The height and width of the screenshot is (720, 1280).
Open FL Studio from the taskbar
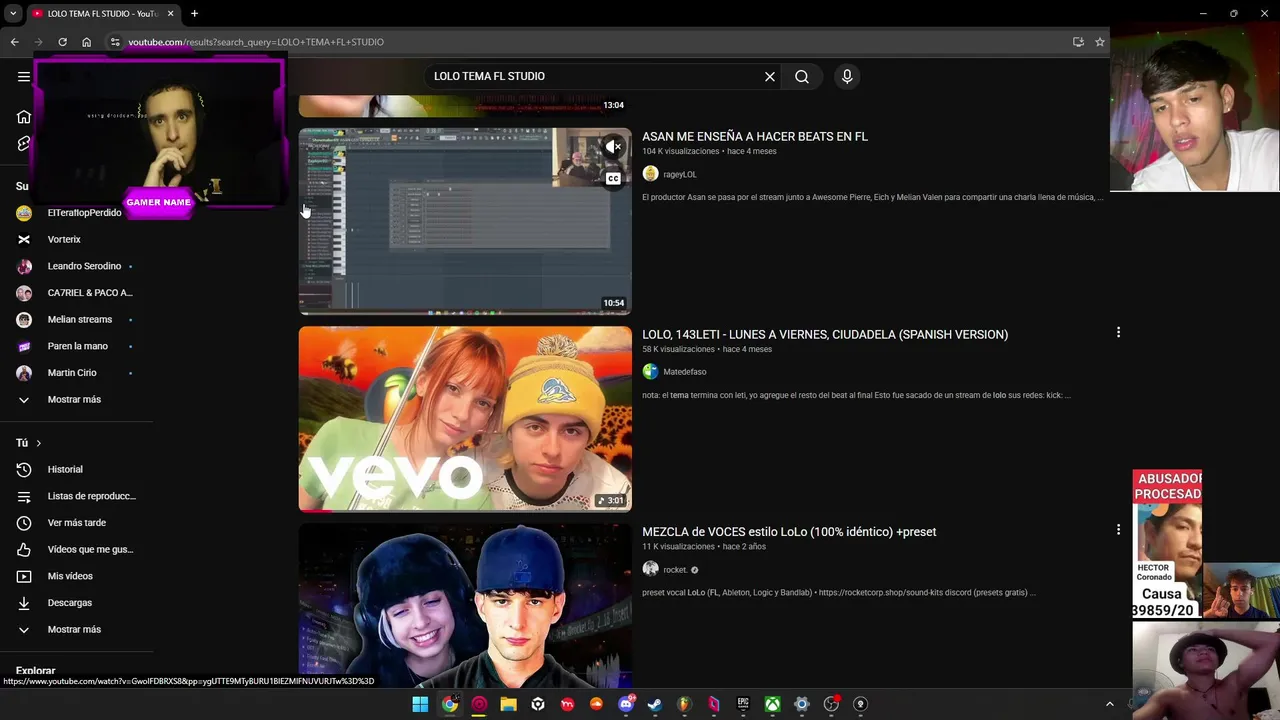coord(684,704)
